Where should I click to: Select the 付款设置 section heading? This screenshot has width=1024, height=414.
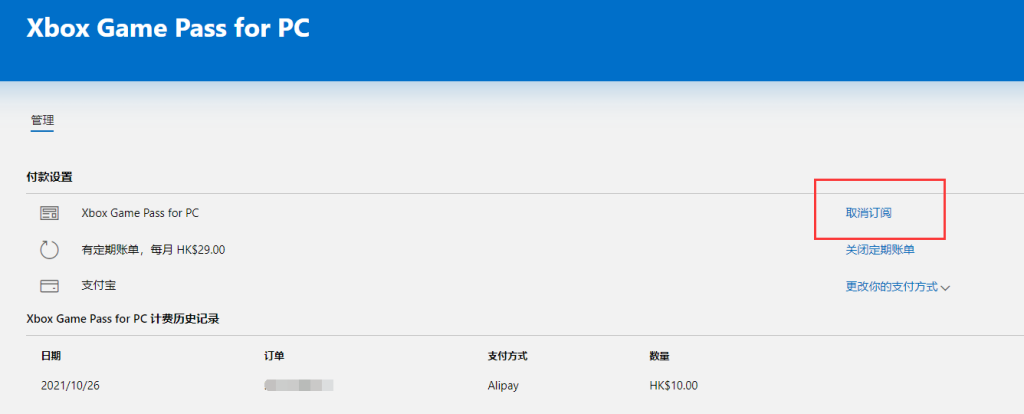click(x=49, y=177)
